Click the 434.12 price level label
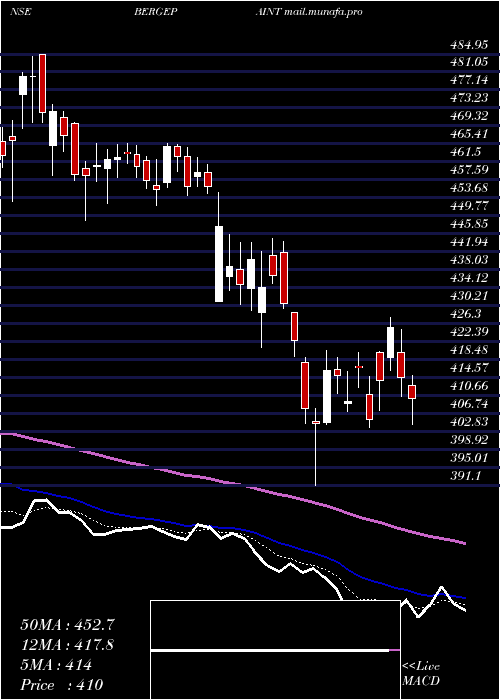Image resolution: width=500 pixels, height=700 pixels. click(x=468, y=278)
